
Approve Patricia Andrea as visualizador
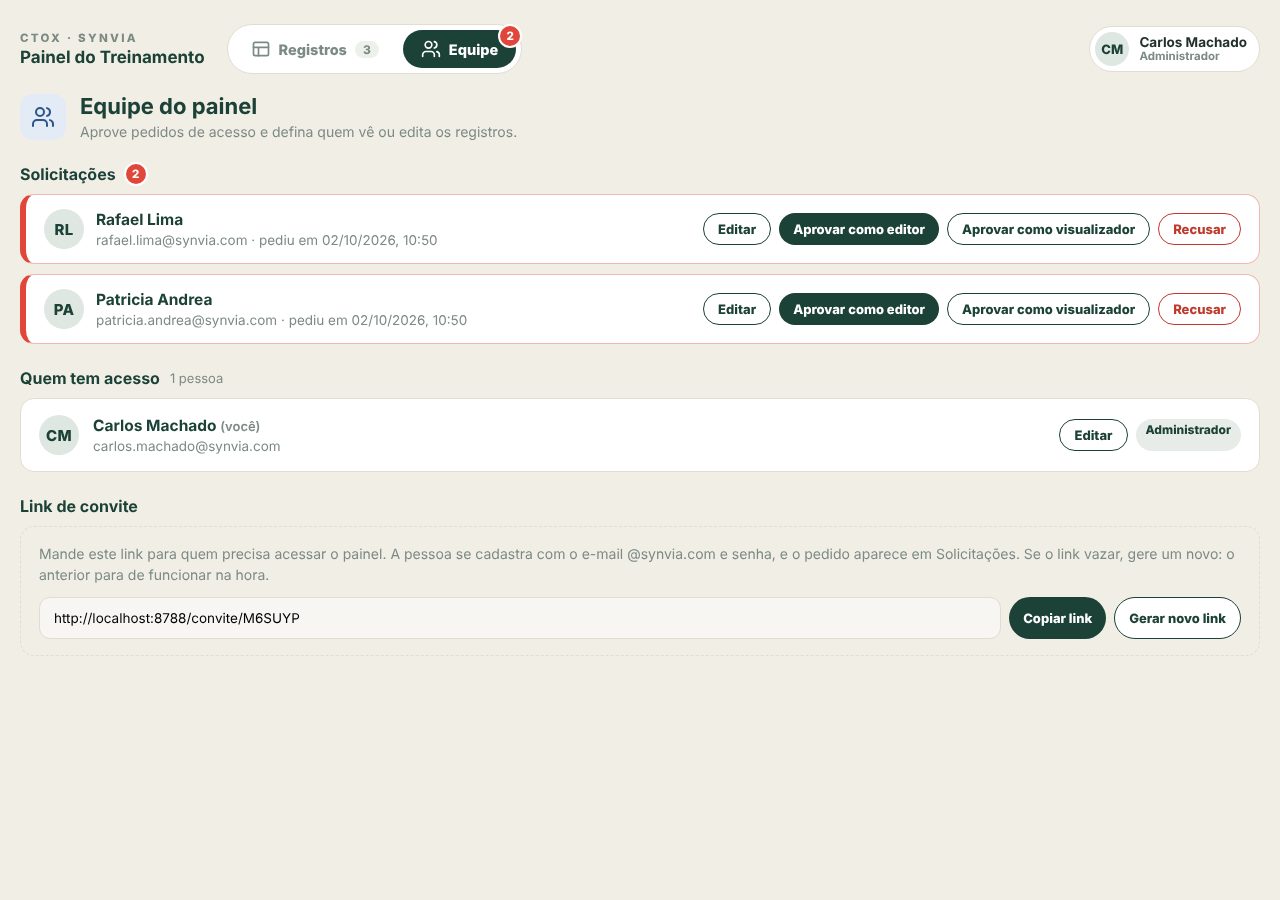(x=1048, y=309)
